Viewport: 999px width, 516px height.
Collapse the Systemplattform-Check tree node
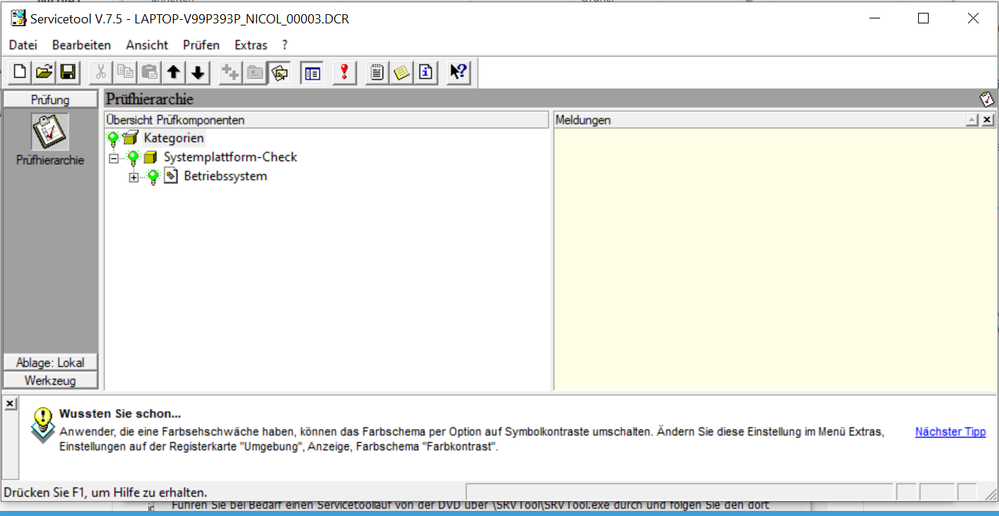[114, 158]
